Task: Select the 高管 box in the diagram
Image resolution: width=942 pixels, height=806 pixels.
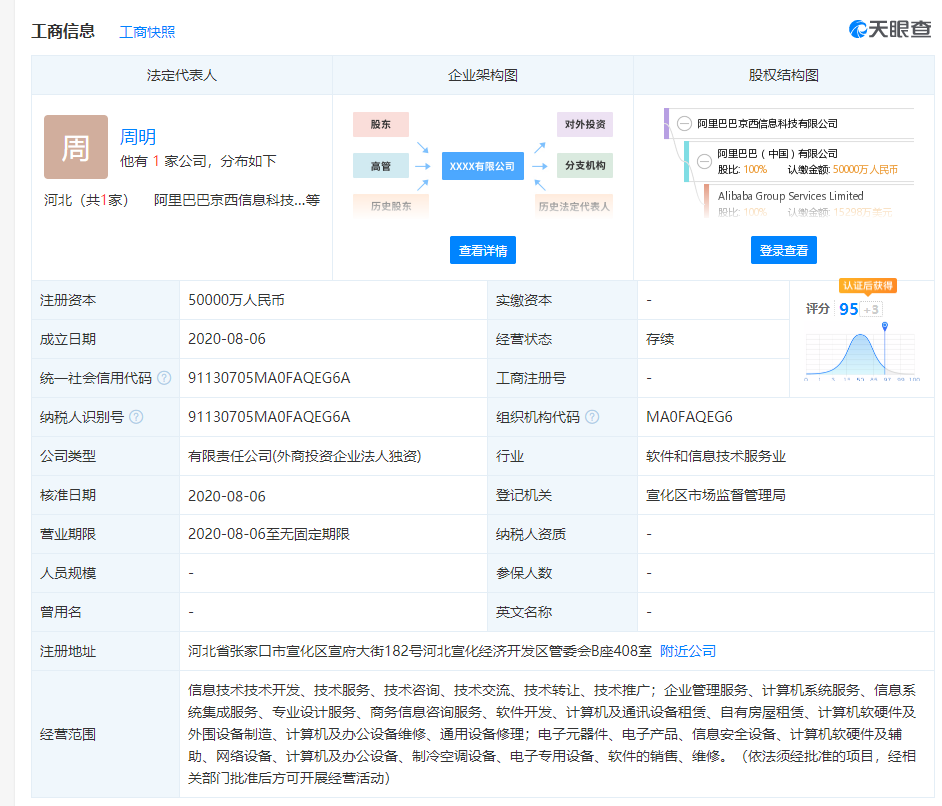Action: (x=381, y=166)
